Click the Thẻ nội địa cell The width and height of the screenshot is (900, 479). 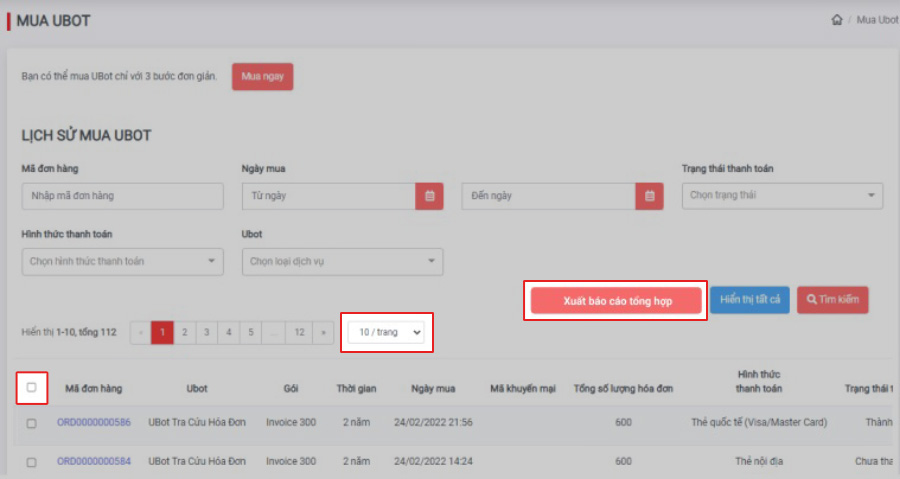pyautogui.click(x=759, y=462)
